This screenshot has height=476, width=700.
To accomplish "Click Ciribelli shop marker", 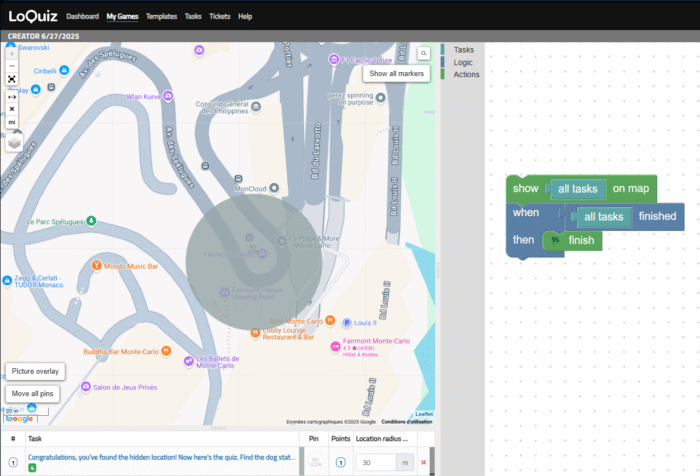I will pos(64,70).
